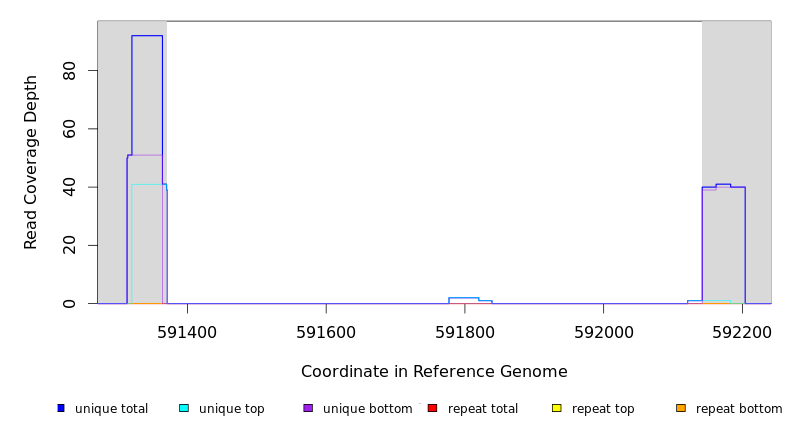Click the orange repeat bottom legend swatch
The height and width of the screenshot is (432, 792).
(681, 408)
